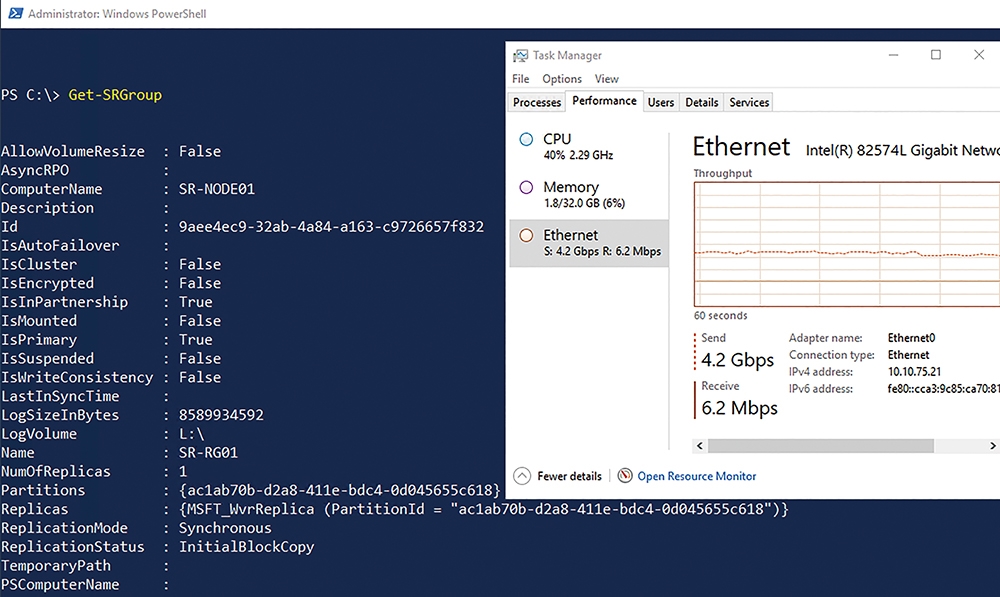Click the Ethernet heading in the Performance pane
The height and width of the screenshot is (597, 1000).
click(741, 147)
